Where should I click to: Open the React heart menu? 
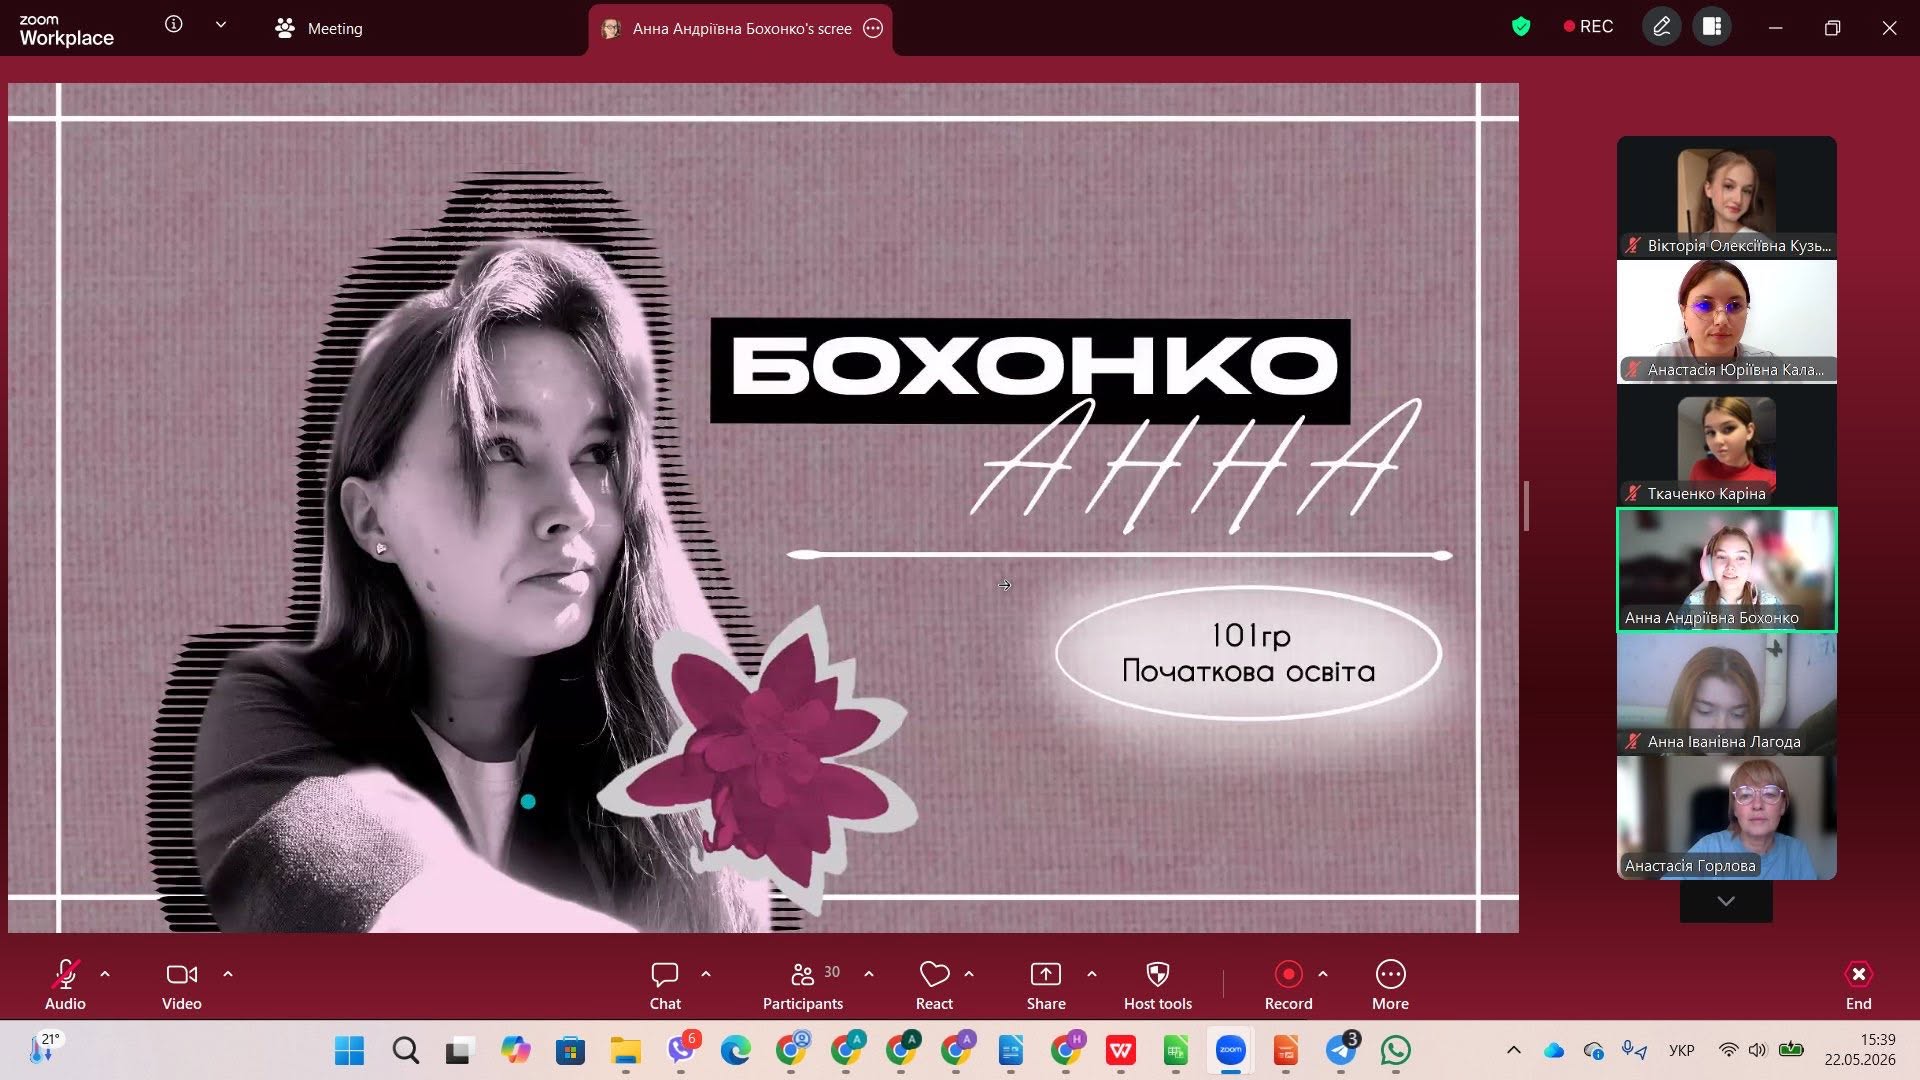coord(934,986)
